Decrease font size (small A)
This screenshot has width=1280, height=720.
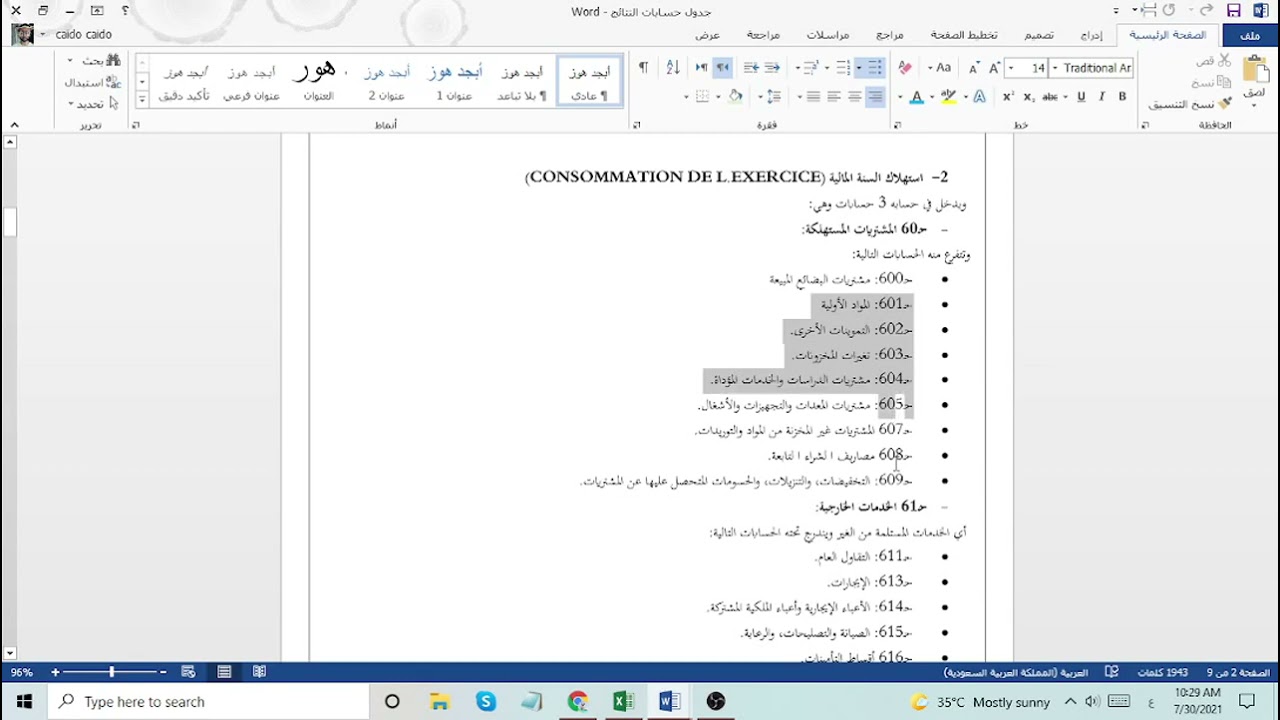coord(974,68)
